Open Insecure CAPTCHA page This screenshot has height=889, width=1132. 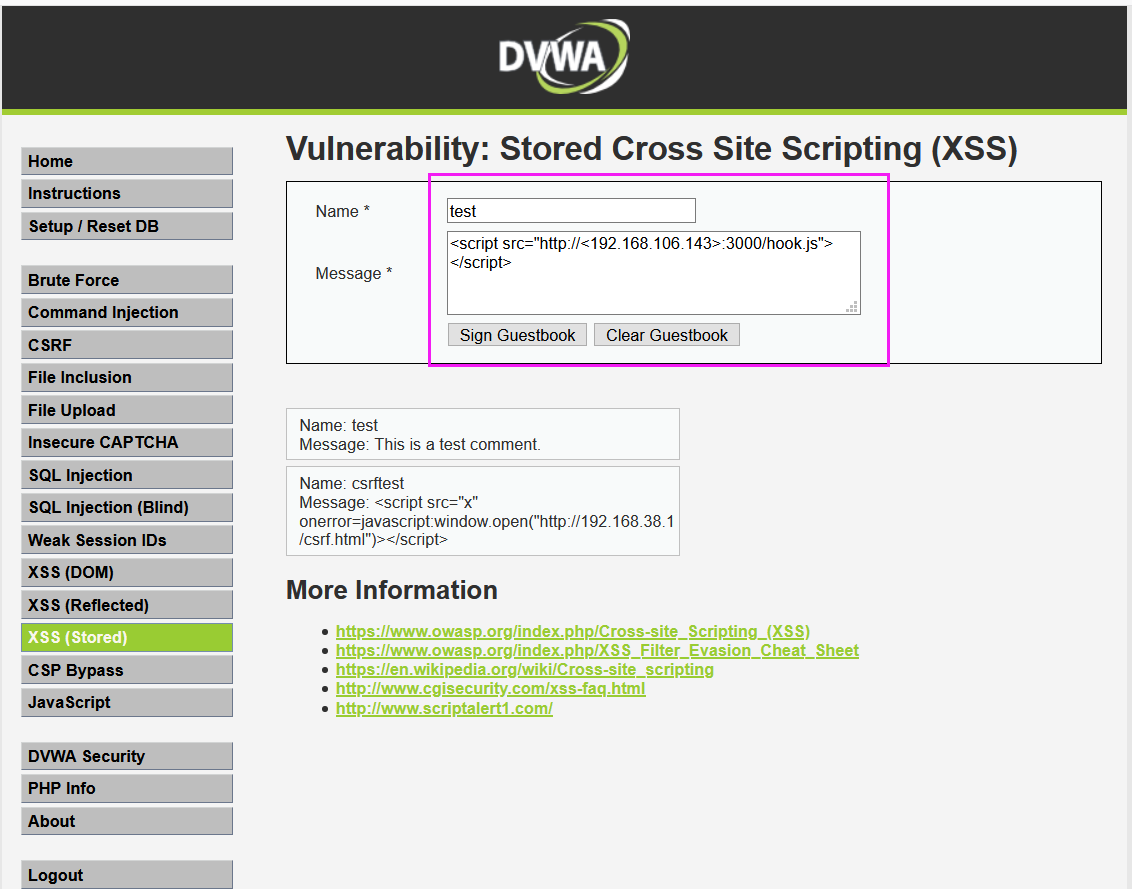click(127, 443)
